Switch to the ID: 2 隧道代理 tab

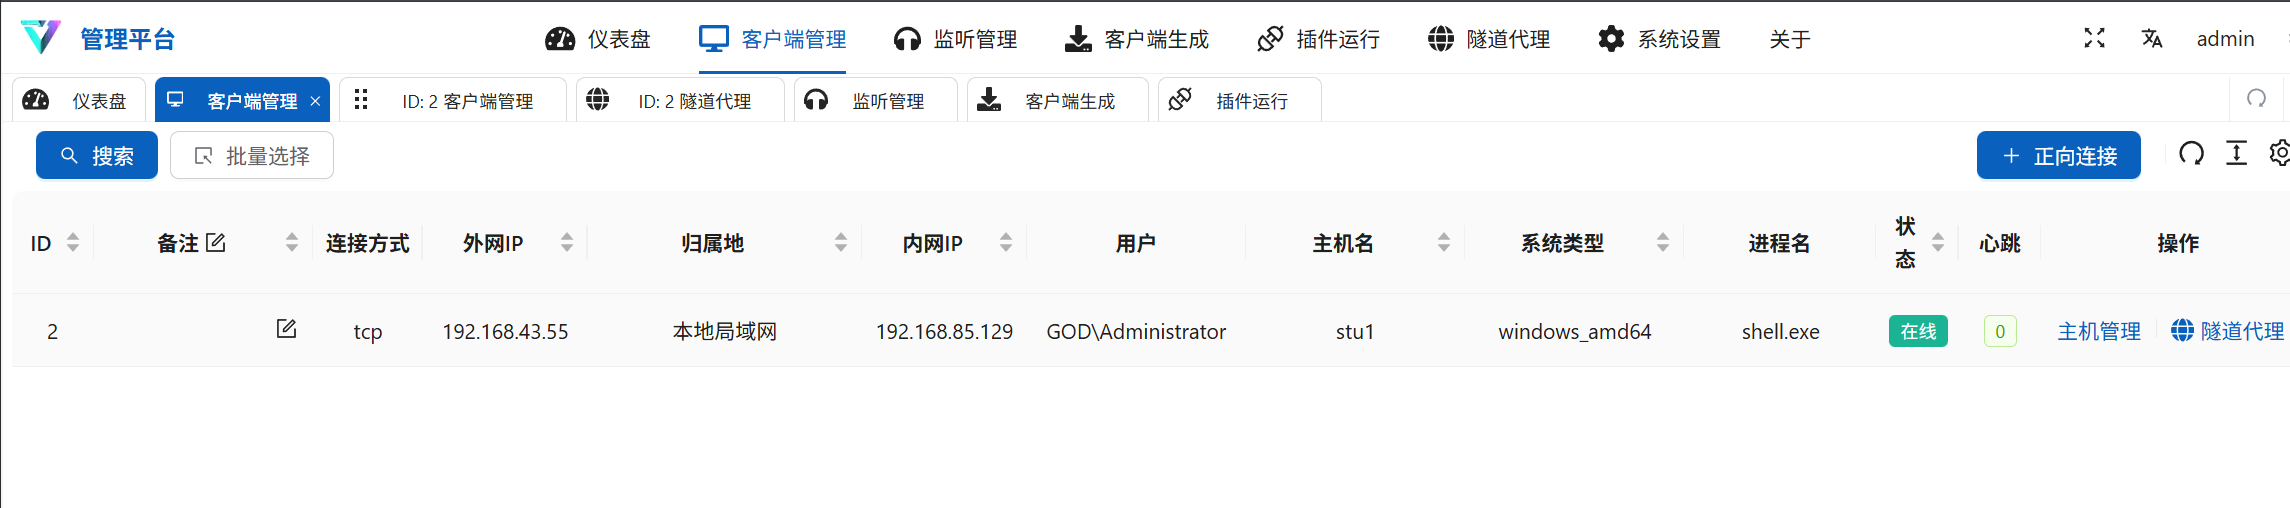(680, 100)
